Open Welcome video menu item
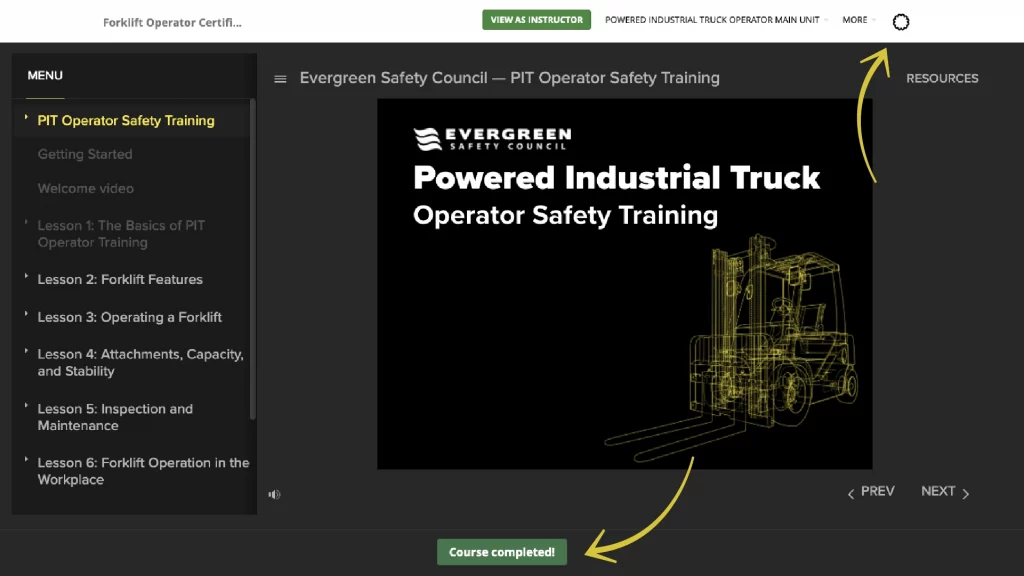1024x576 pixels. point(86,189)
